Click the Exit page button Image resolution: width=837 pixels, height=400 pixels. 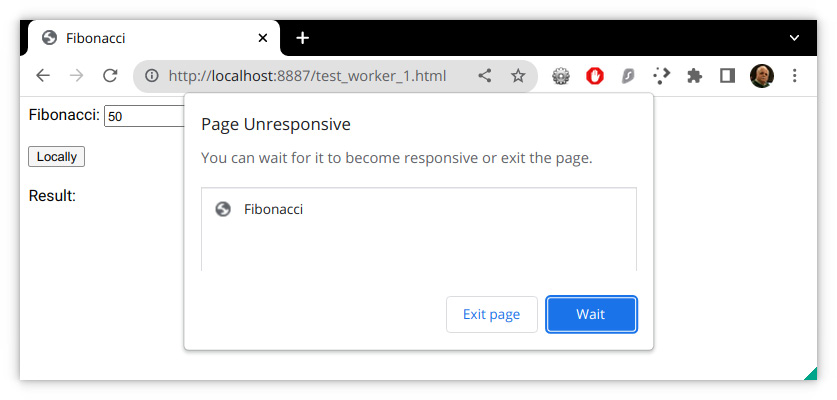tap(492, 315)
